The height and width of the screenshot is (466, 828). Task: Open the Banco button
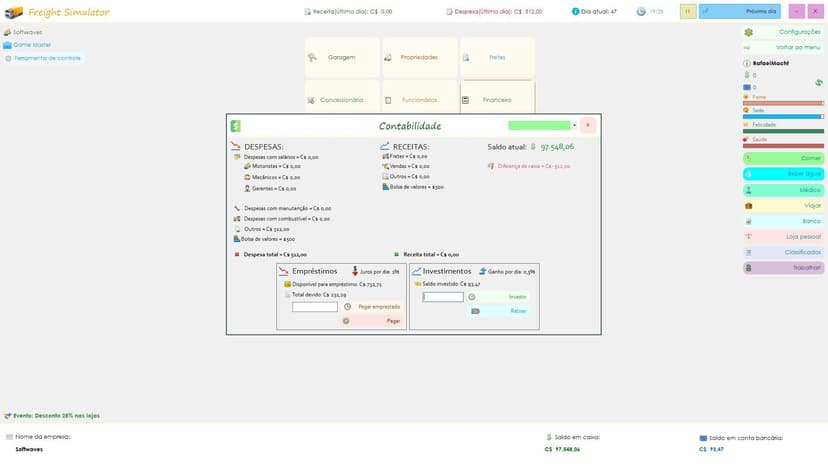(x=783, y=221)
